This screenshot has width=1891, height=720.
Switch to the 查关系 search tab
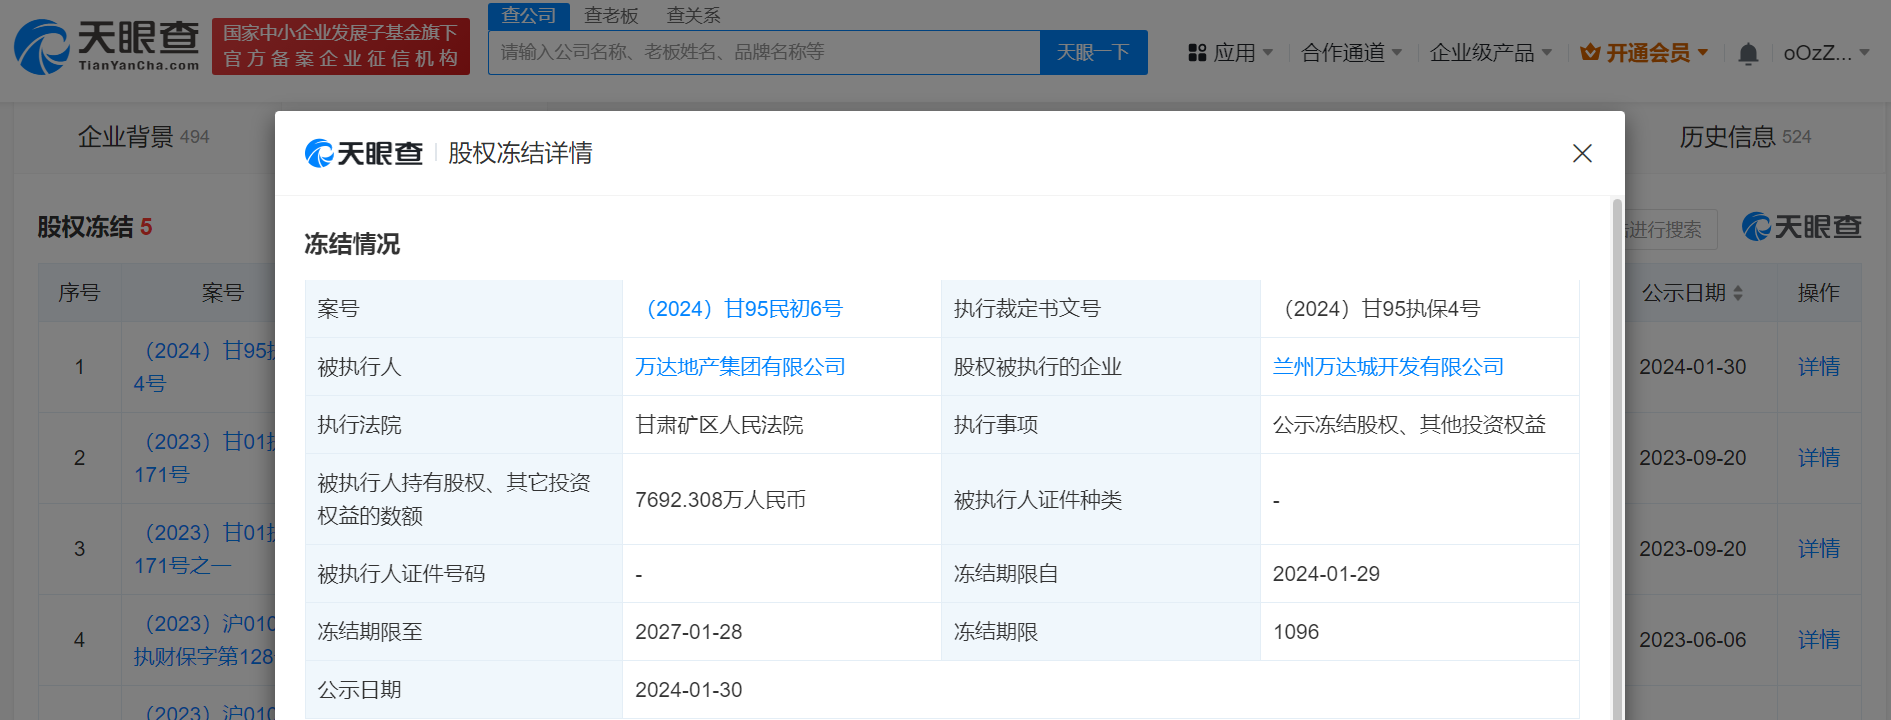tap(693, 15)
